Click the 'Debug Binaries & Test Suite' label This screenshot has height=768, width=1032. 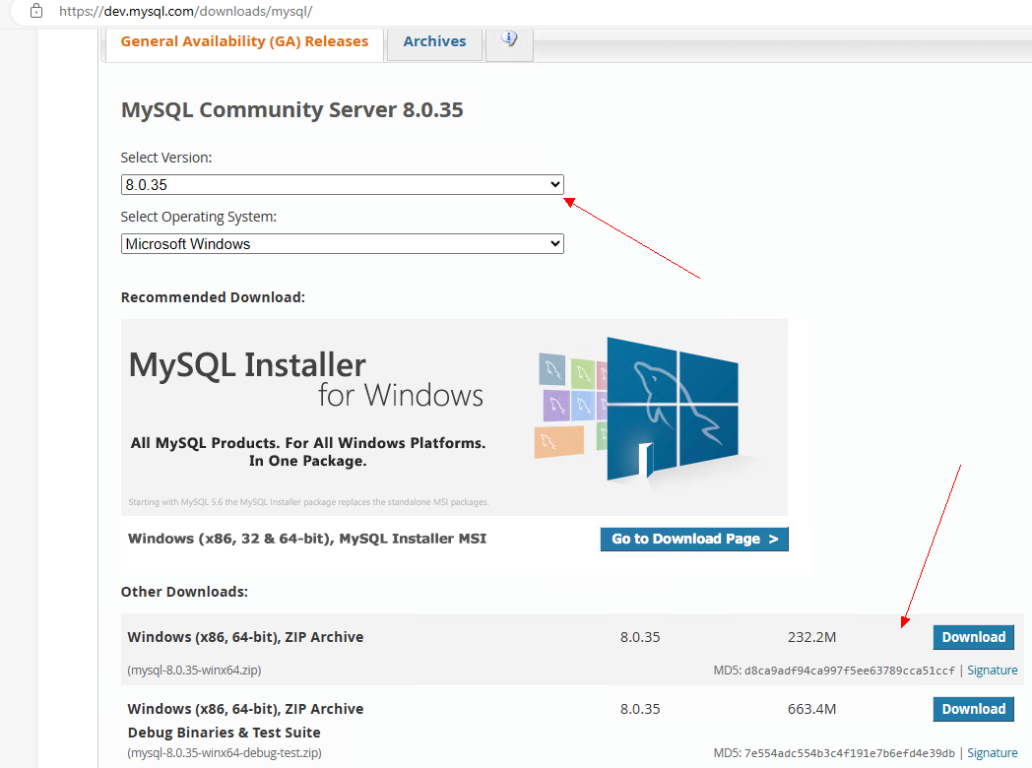[x=224, y=732]
